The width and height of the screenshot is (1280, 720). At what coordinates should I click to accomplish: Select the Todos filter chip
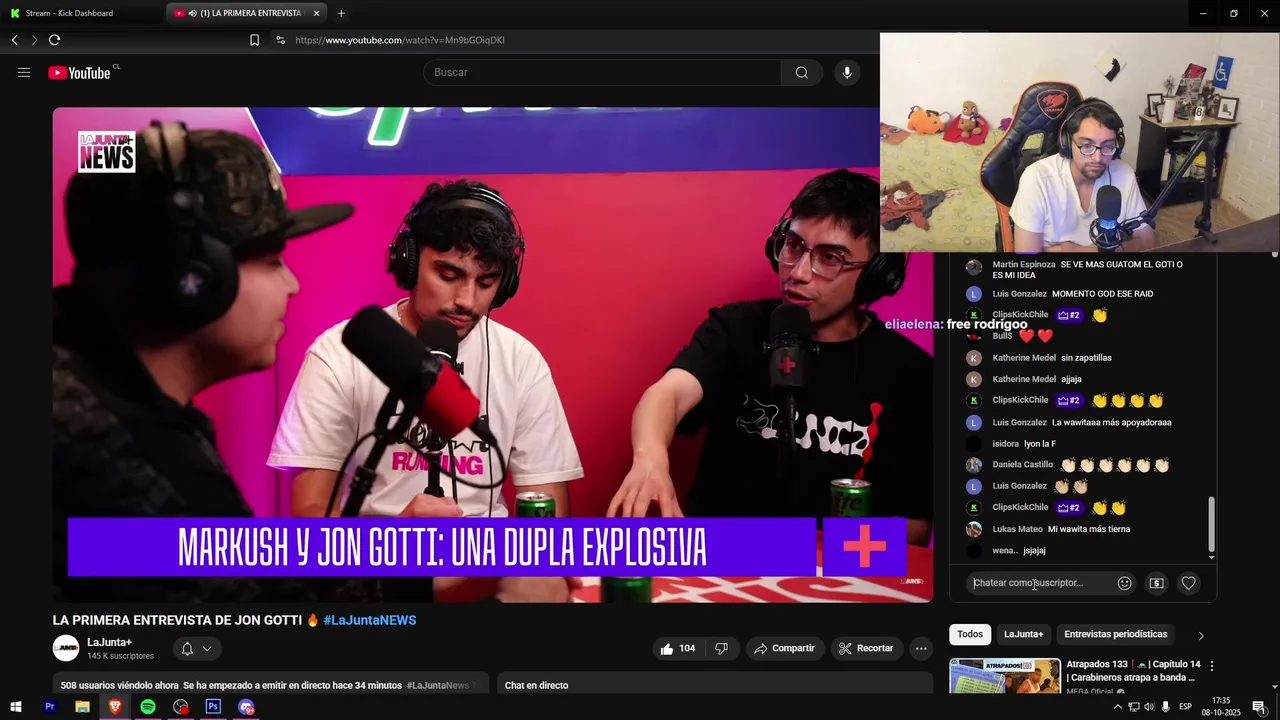970,634
